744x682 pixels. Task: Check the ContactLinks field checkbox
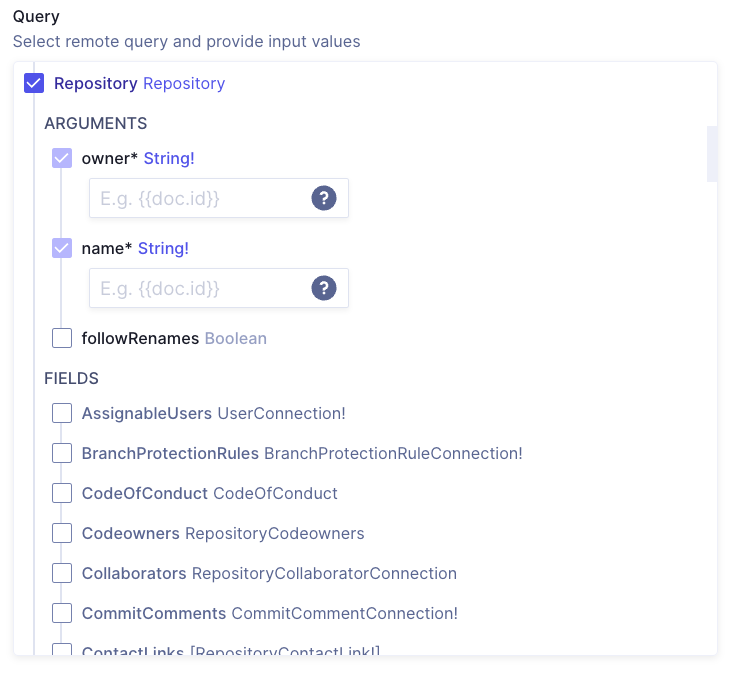click(x=62, y=650)
